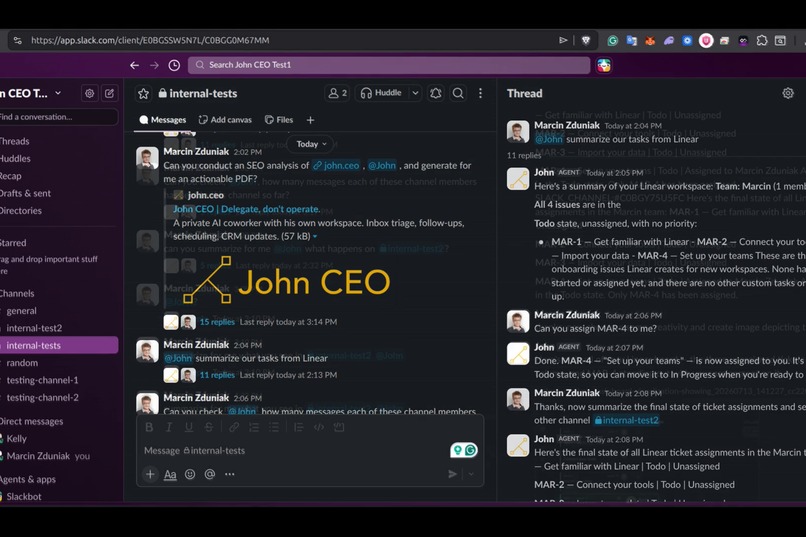Select the random channel

pos(22,363)
